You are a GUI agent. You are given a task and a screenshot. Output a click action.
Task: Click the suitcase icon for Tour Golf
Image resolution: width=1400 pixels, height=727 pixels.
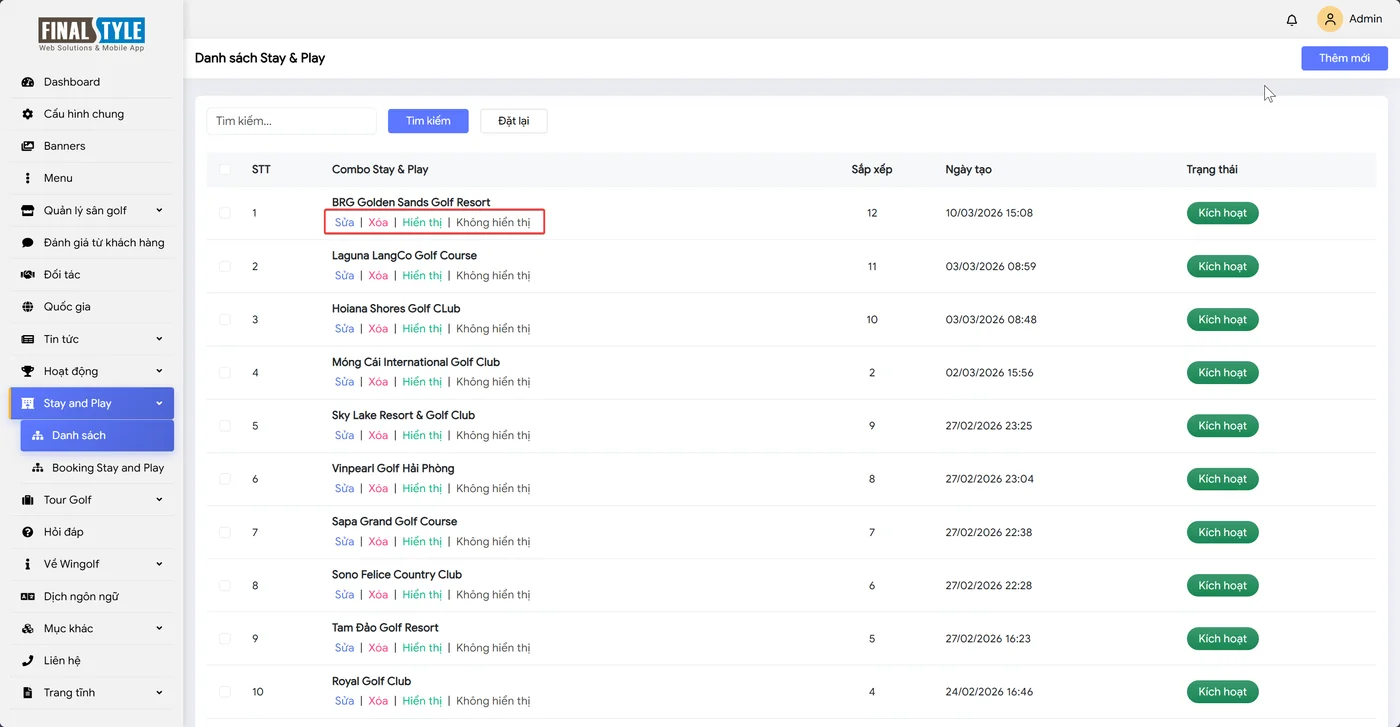28,500
